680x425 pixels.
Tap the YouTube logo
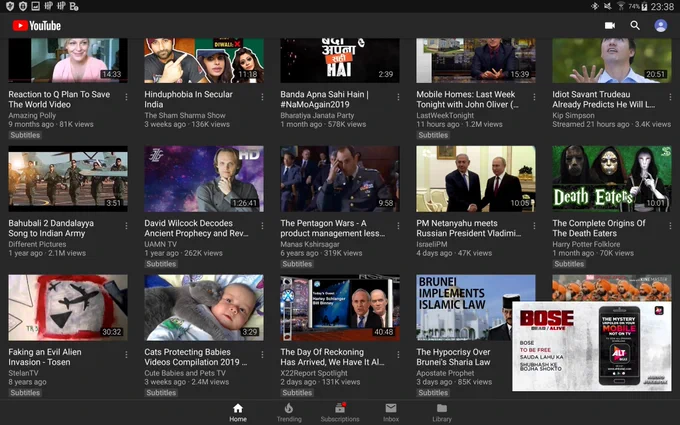36,26
